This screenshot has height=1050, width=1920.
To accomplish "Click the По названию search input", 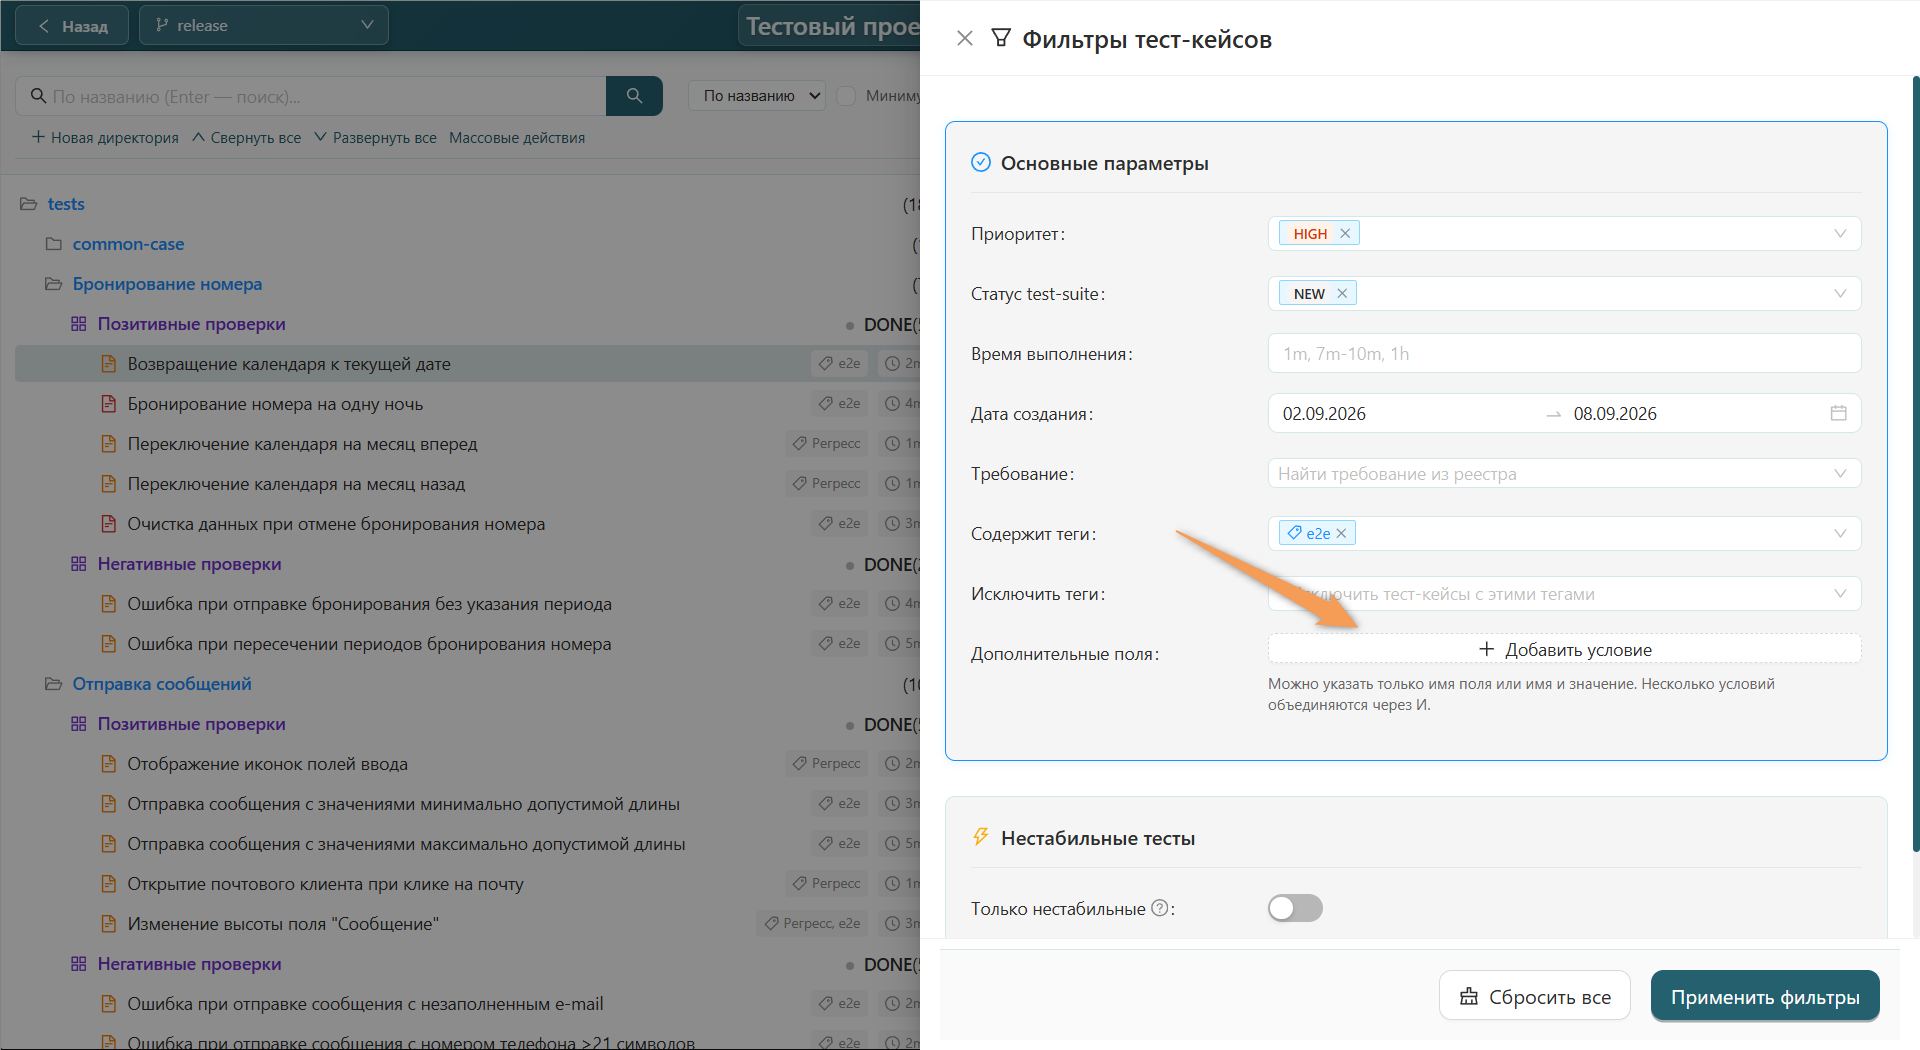I will pos(311,96).
